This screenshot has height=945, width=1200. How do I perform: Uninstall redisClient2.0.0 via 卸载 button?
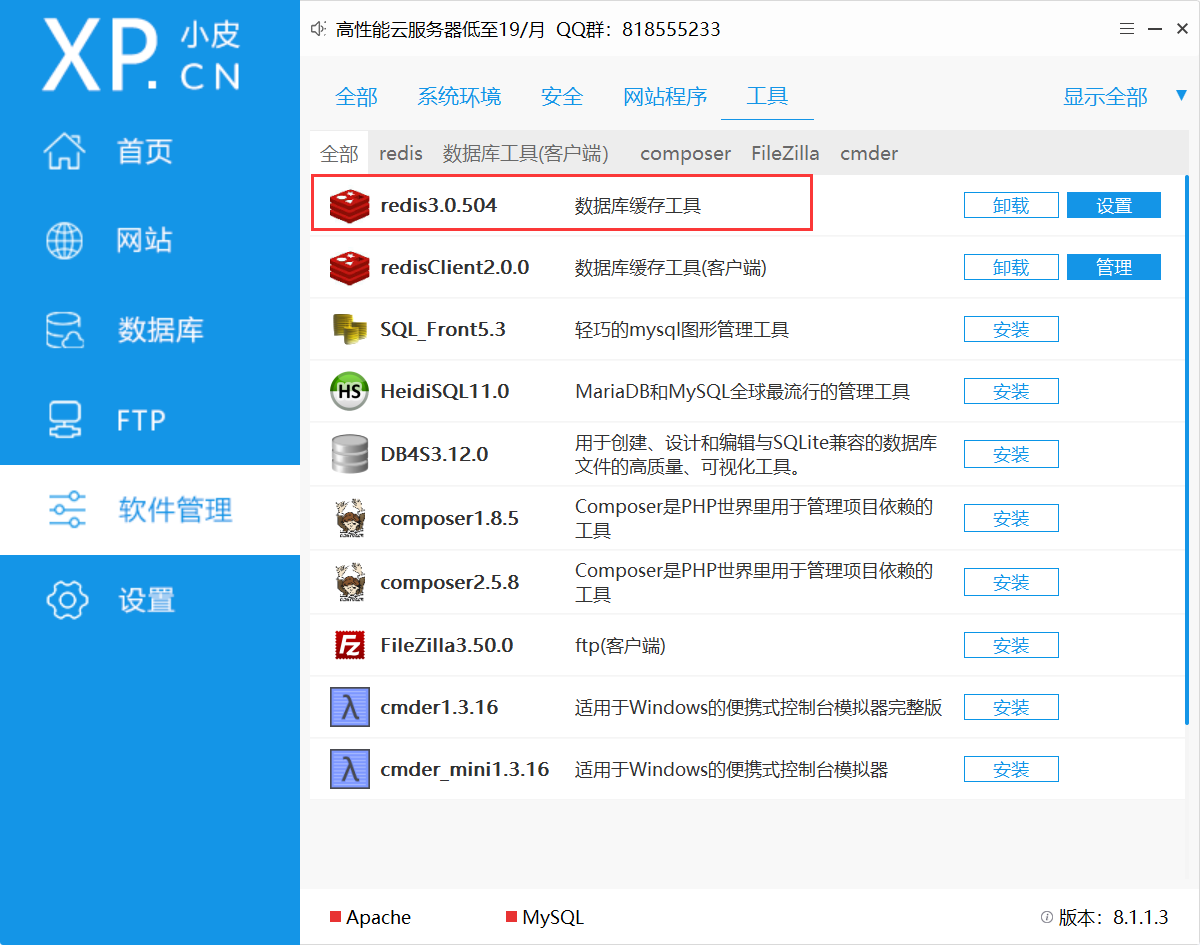coord(1011,267)
